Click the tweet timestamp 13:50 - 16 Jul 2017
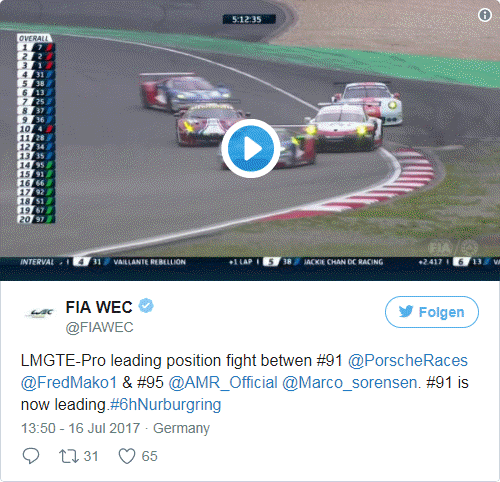This screenshot has width=500, height=482. [80, 428]
